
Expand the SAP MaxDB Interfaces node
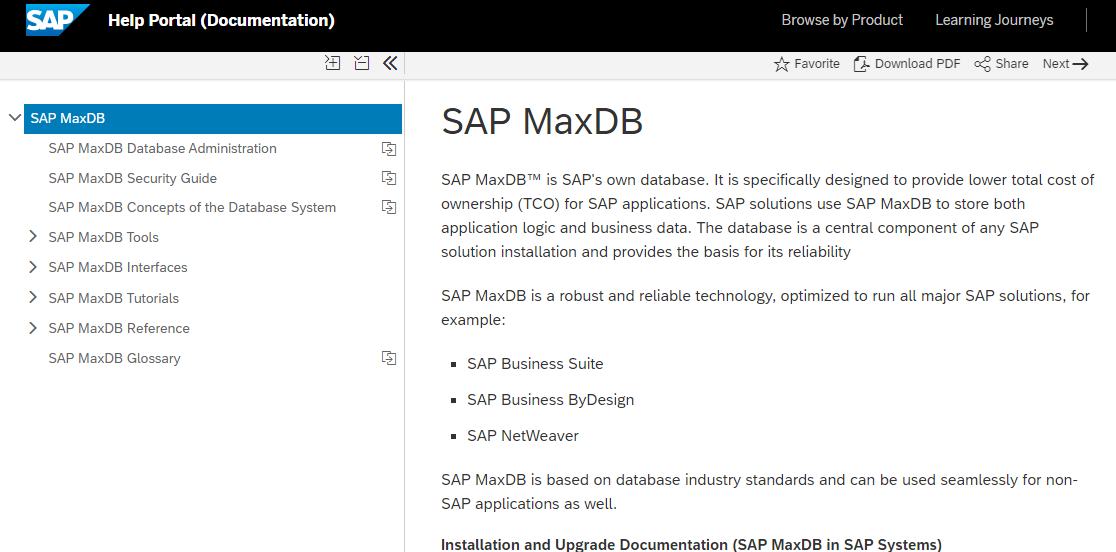pyautogui.click(x=33, y=267)
